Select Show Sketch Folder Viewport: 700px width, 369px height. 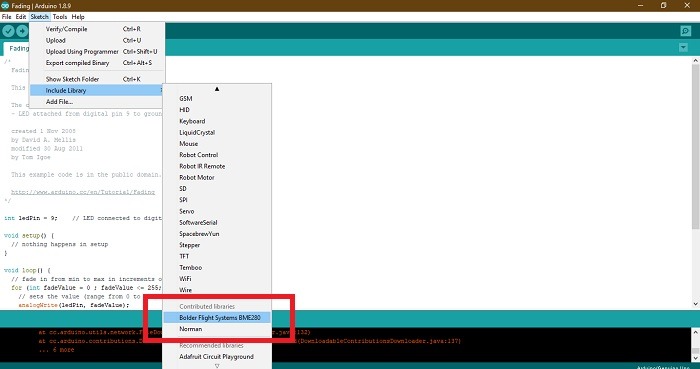(97, 79)
